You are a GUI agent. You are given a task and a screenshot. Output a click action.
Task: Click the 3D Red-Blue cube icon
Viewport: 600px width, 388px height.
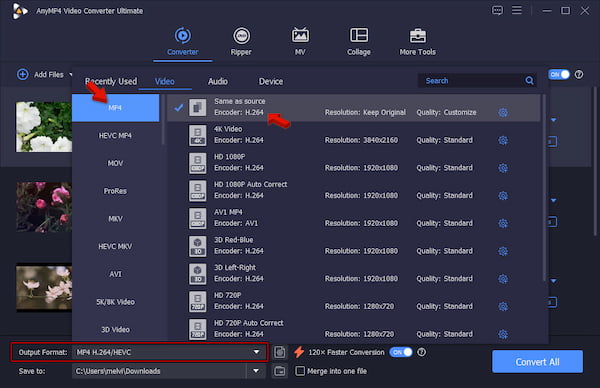coord(197,246)
